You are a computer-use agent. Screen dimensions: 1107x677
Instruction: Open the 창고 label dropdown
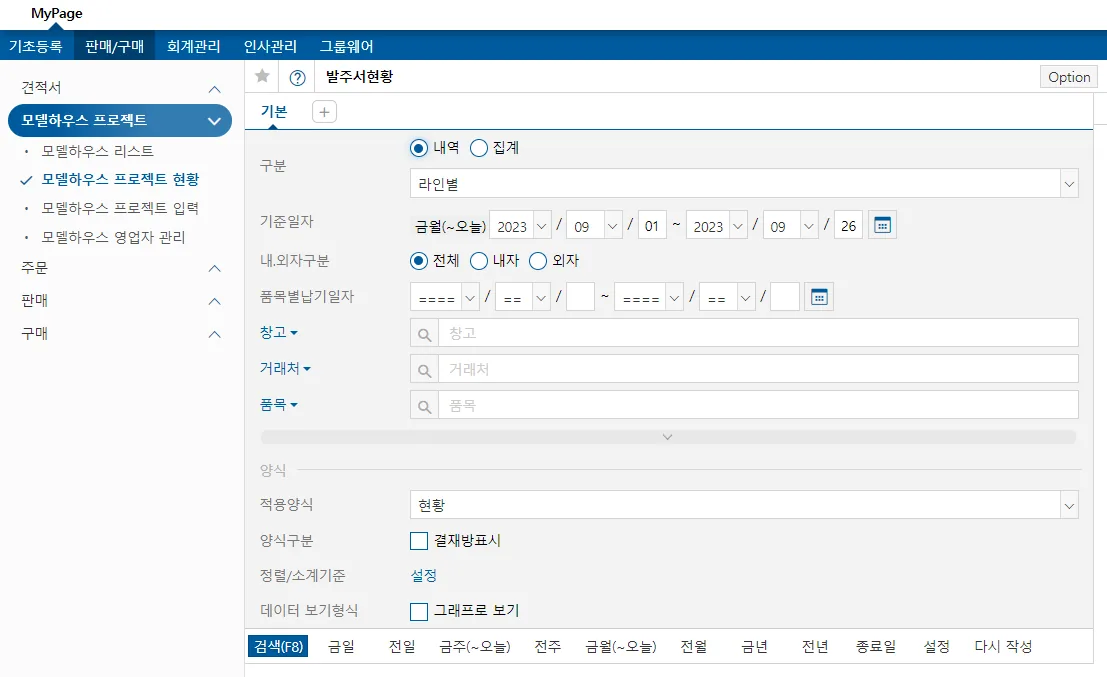[x=279, y=332]
